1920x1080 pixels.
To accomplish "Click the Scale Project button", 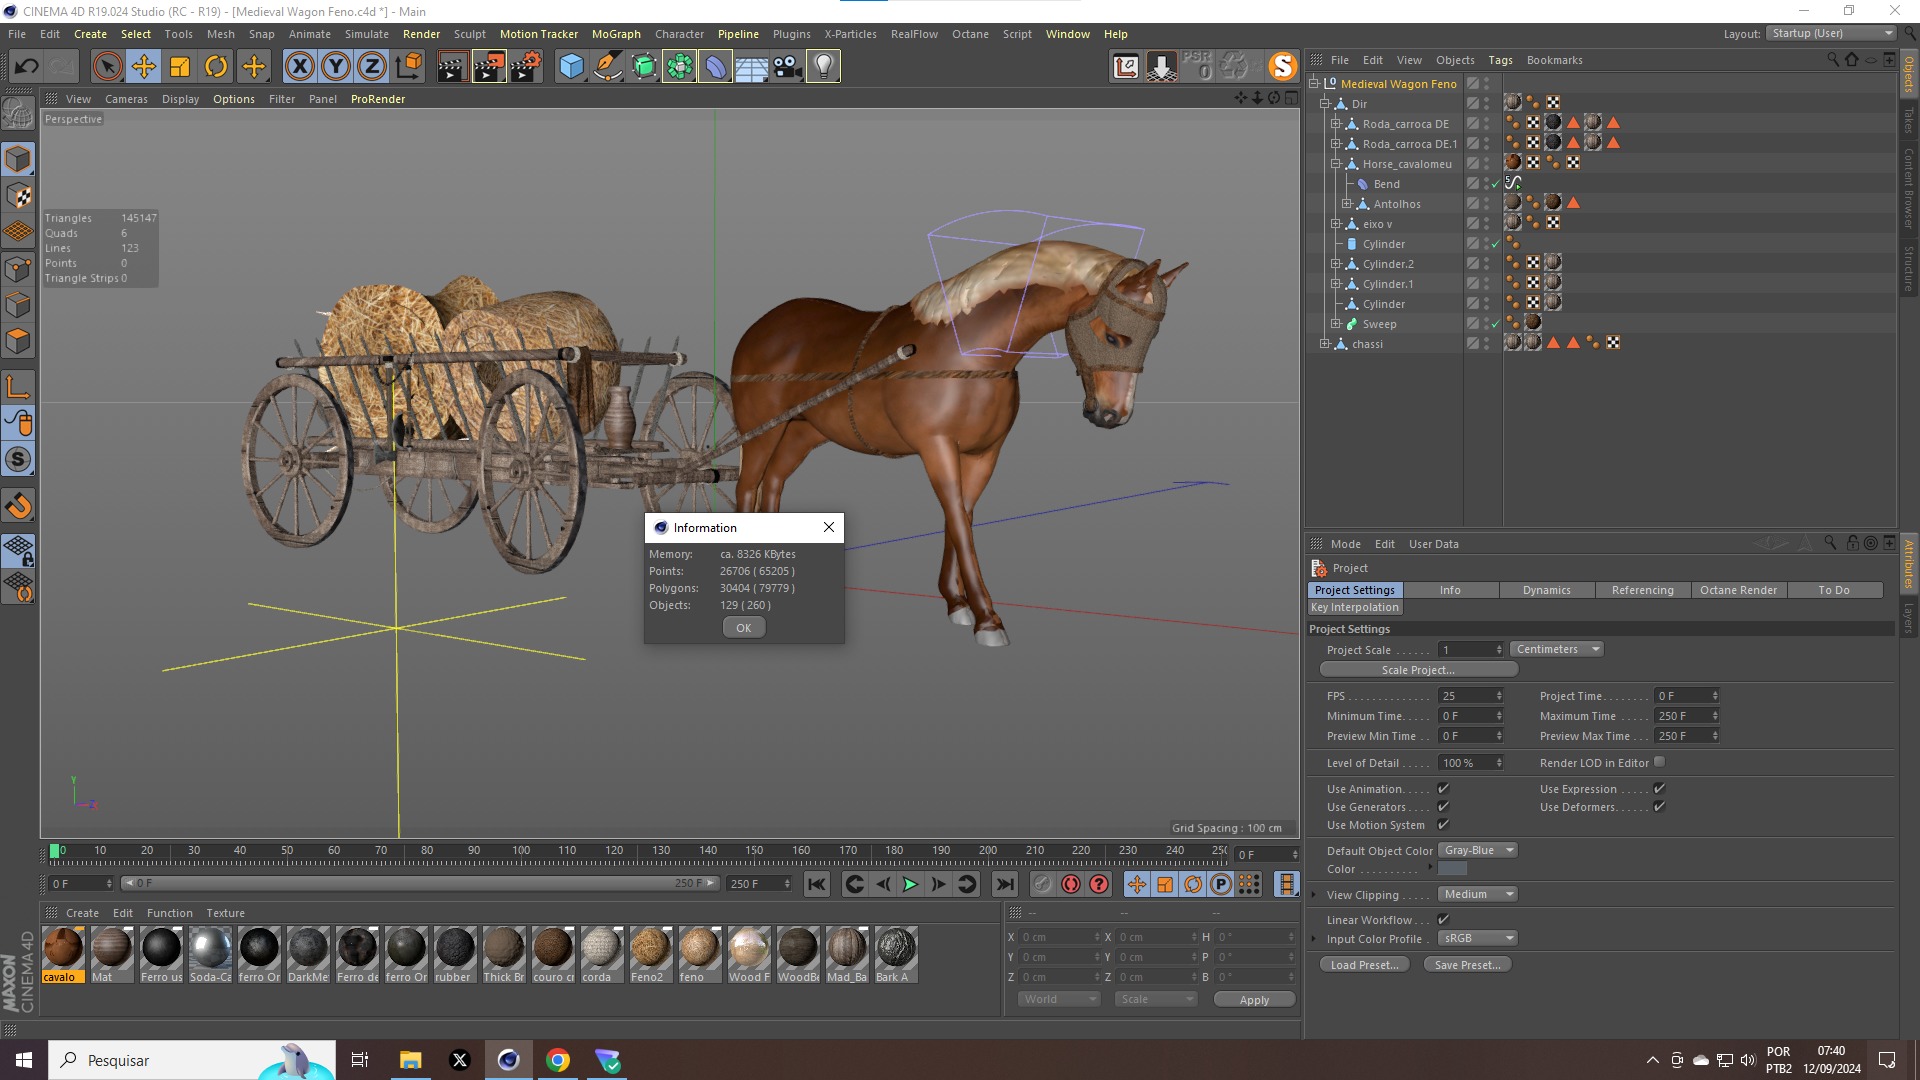I will 1418,670.
